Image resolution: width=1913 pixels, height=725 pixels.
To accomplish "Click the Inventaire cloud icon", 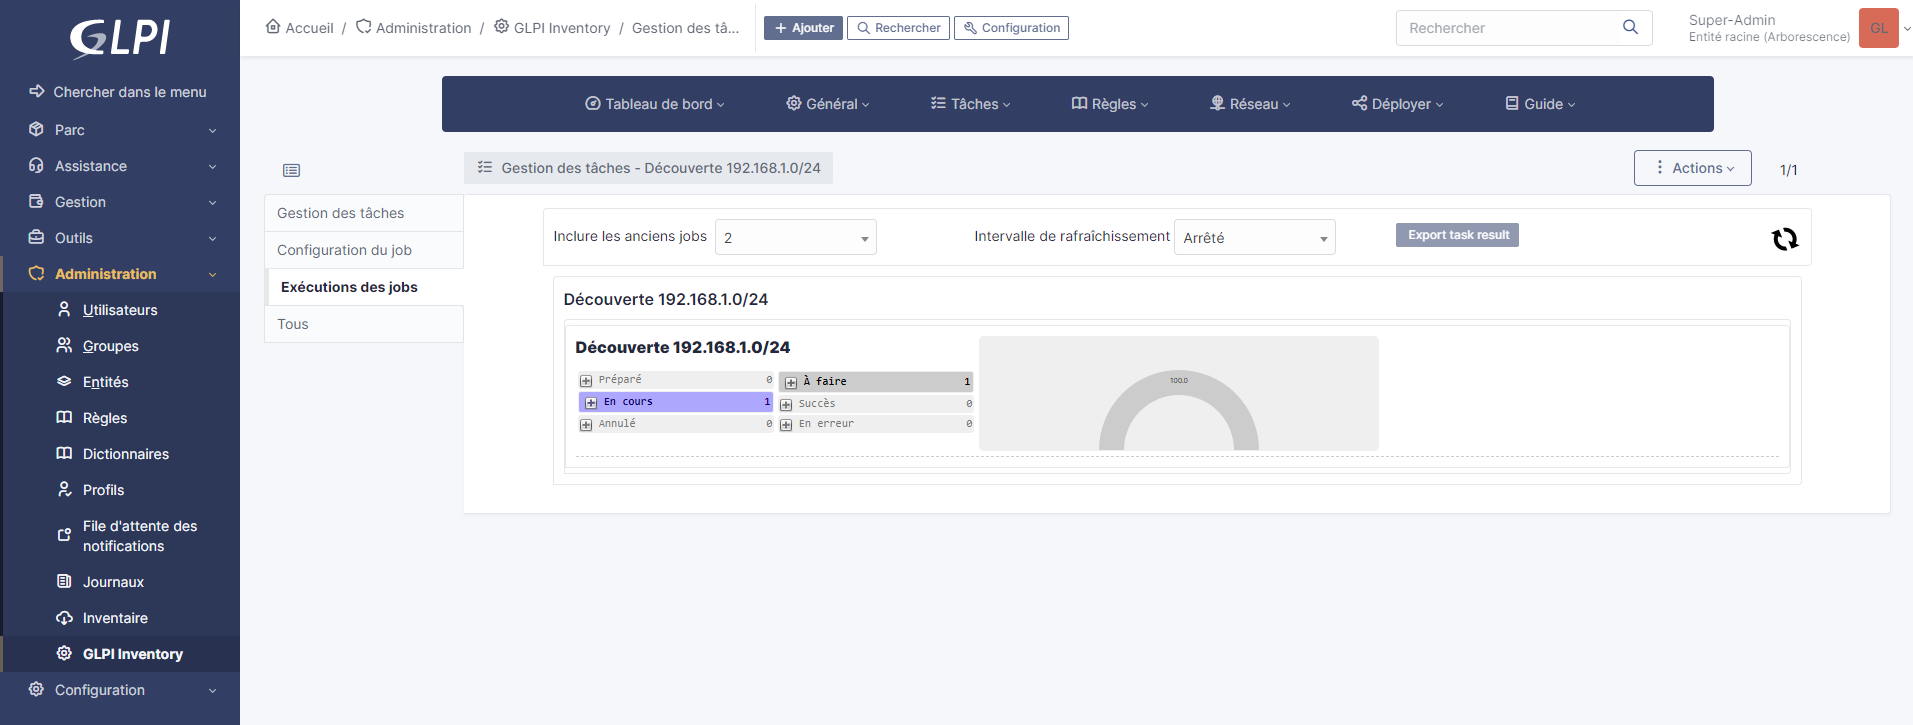I will [64, 617].
